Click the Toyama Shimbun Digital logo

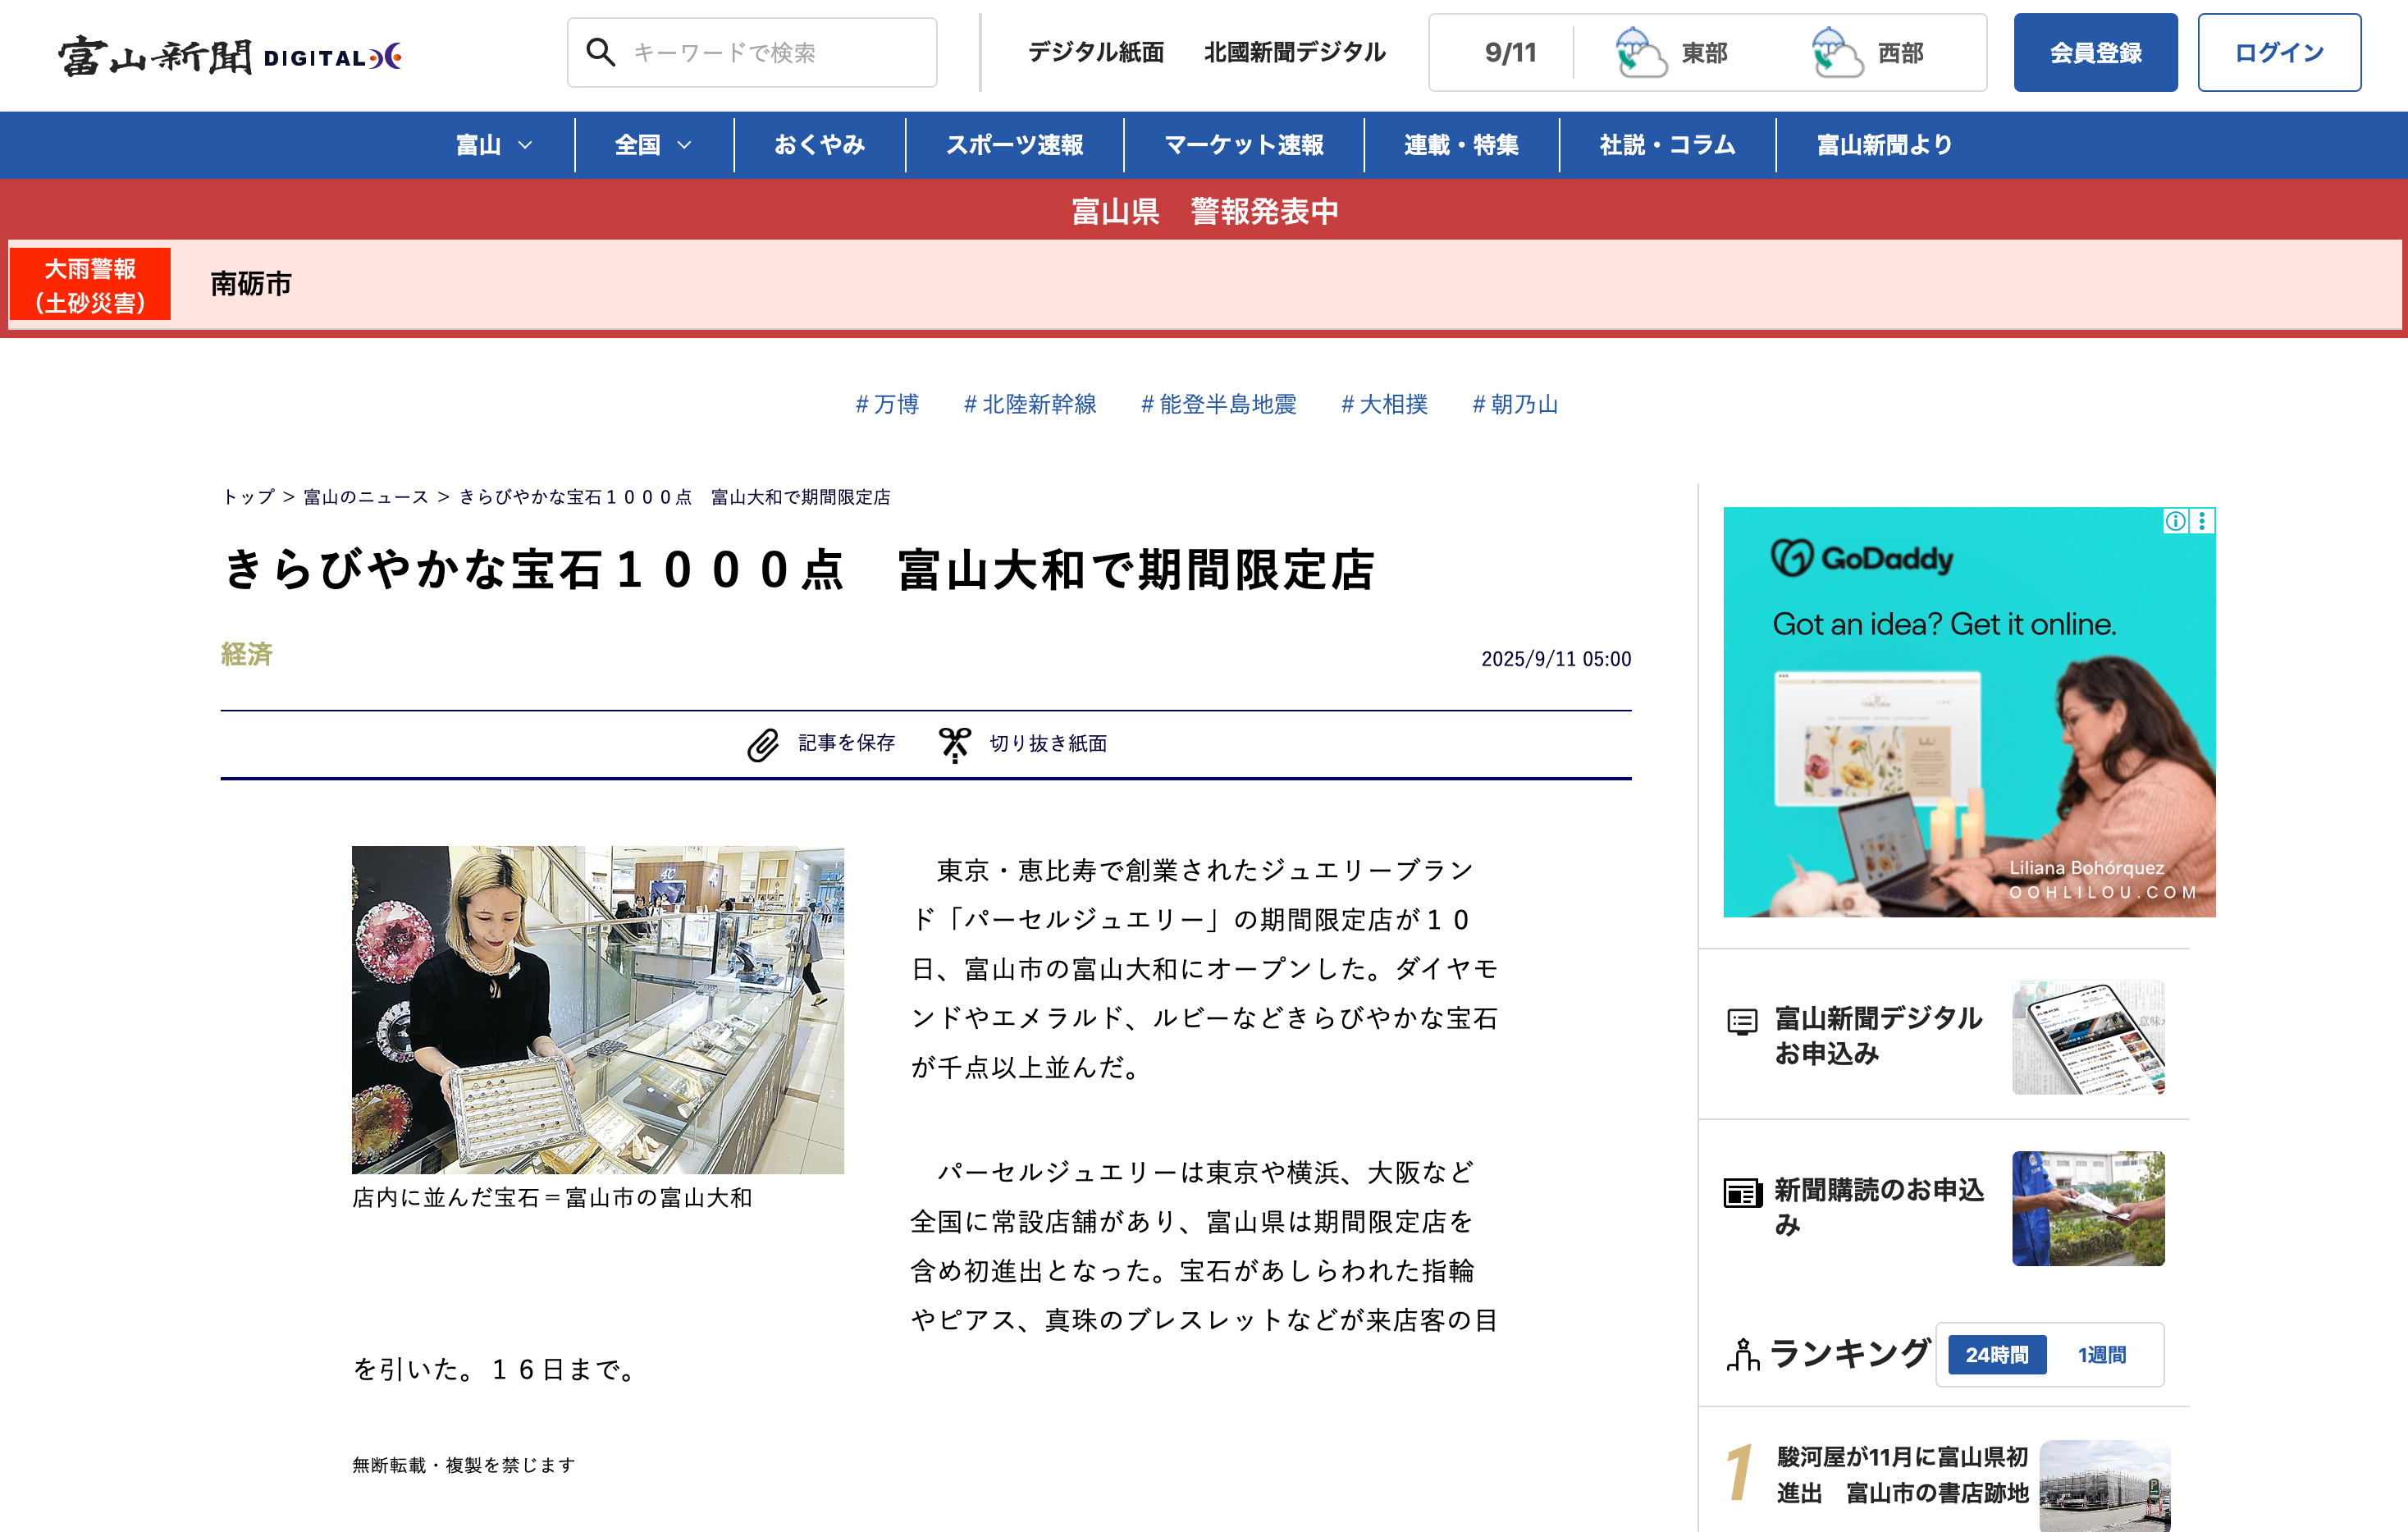[x=230, y=56]
